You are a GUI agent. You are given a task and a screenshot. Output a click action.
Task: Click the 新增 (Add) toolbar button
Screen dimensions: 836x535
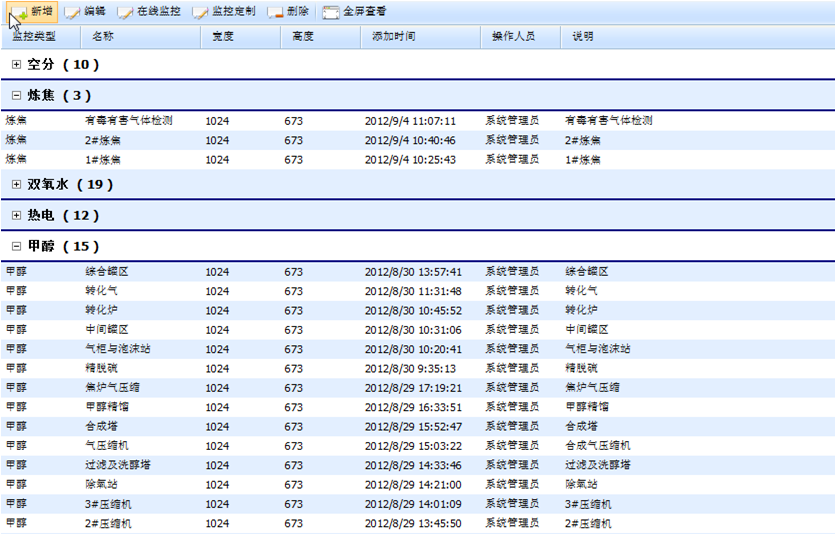coord(33,11)
